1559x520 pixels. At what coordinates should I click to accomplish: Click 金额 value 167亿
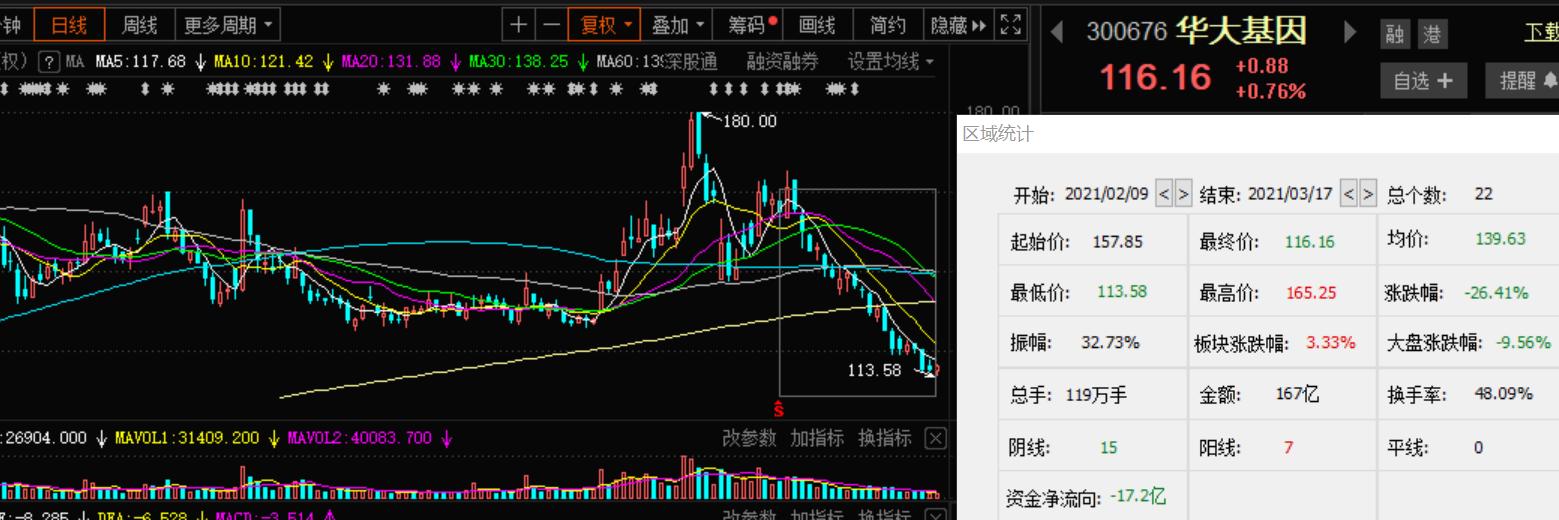click(x=1297, y=394)
